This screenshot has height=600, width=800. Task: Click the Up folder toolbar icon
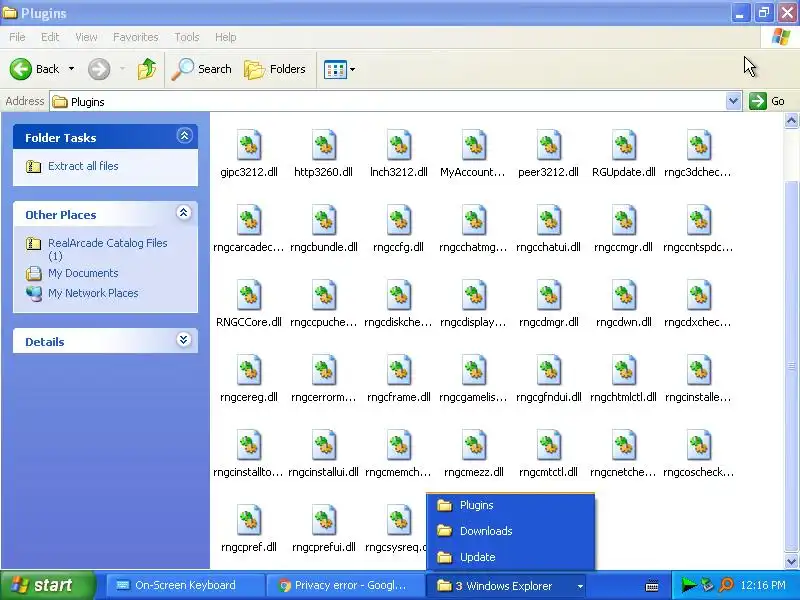(x=147, y=69)
